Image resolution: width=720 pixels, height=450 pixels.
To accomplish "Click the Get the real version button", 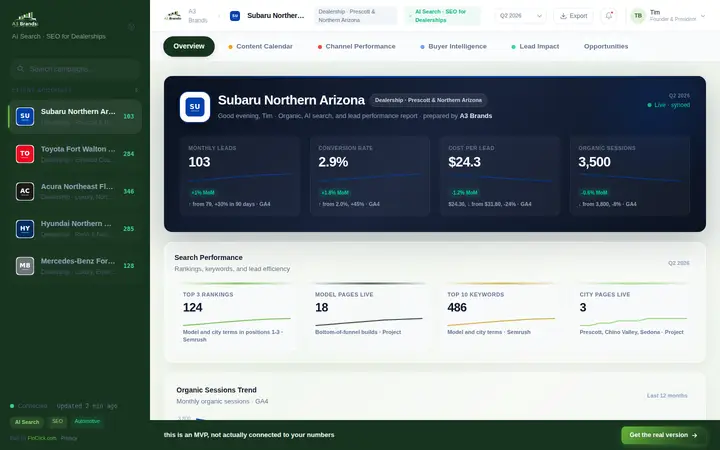I will pyautogui.click(x=663, y=435).
